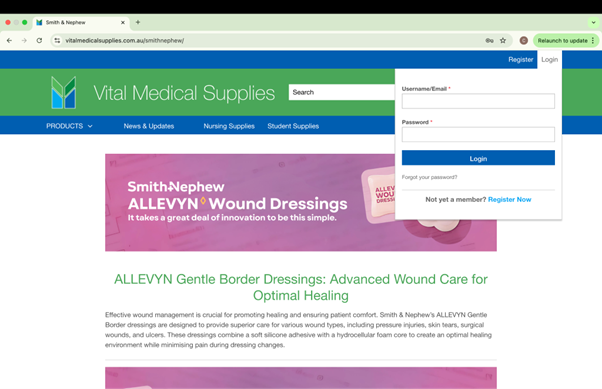Click Register Now link
602x389 pixels.
(x=509, y=199)
